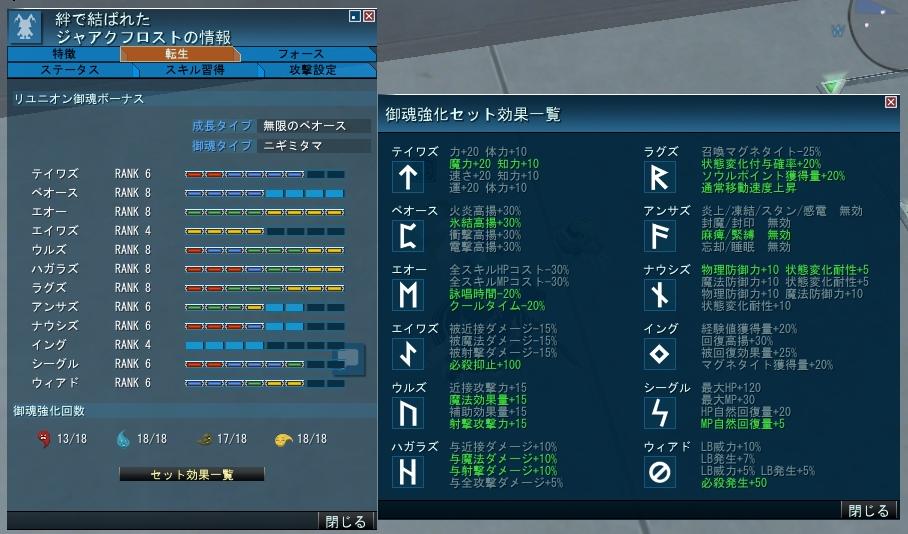Switch to the スキル習得 tab
The image size is (908, 534).
point(197,70)
